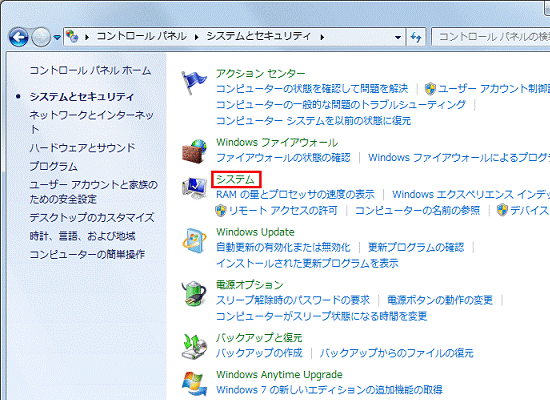550x400 pixels.
Task: Open ファイアウォールの状態の確認 link
Action: (x=283, y=158)
